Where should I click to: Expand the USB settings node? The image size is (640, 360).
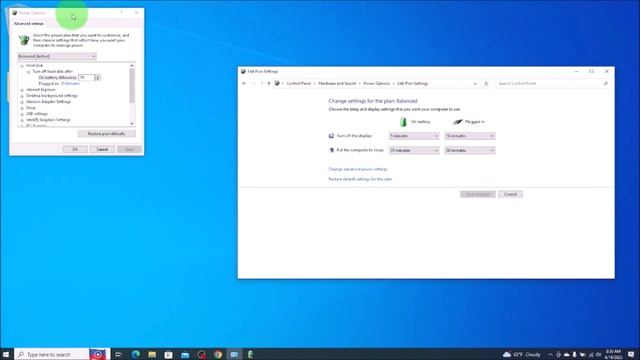22,114
